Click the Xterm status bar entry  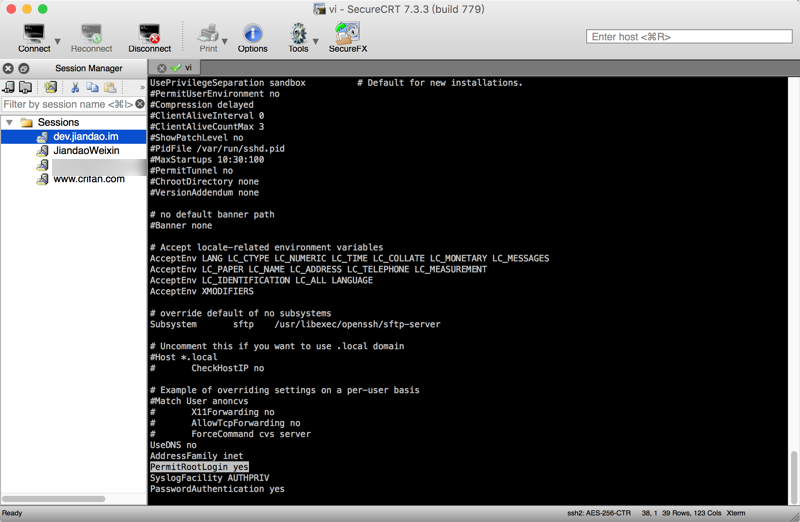point(736,513)
